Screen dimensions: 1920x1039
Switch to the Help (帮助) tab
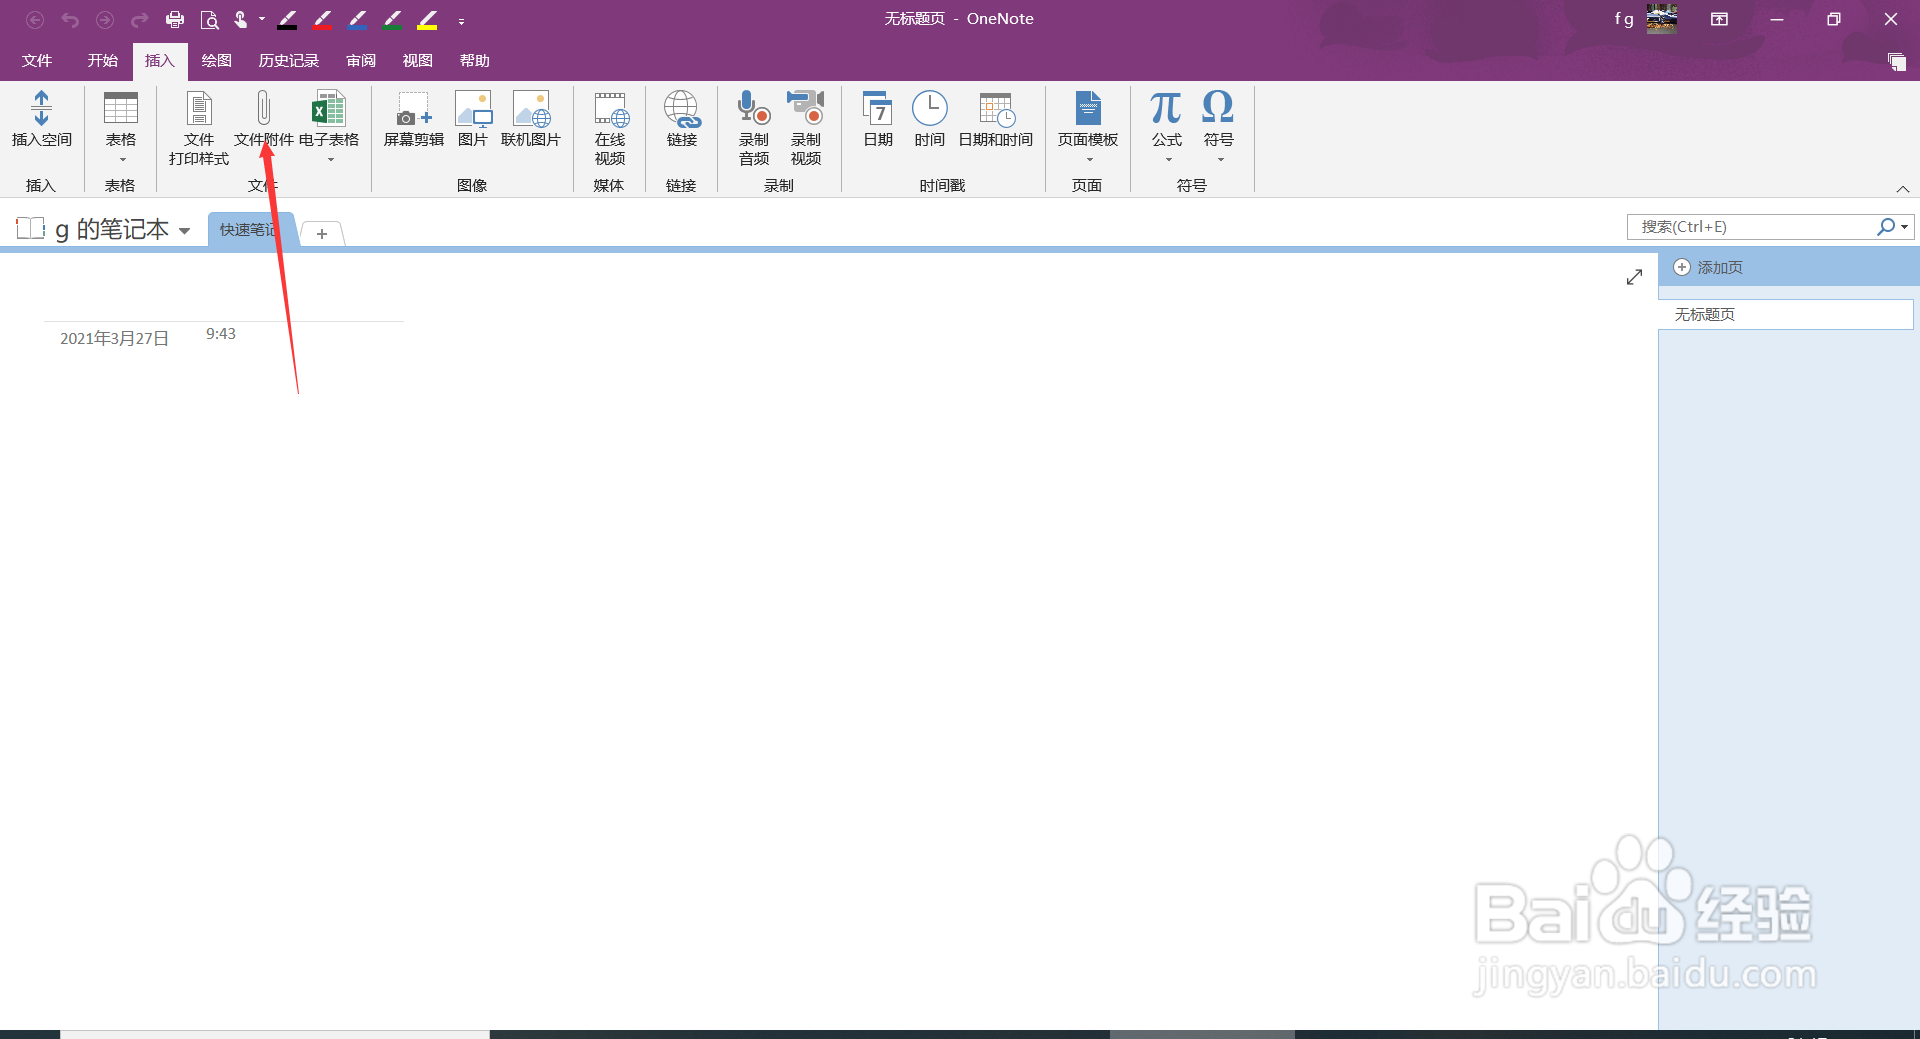(x=474, y=61)
